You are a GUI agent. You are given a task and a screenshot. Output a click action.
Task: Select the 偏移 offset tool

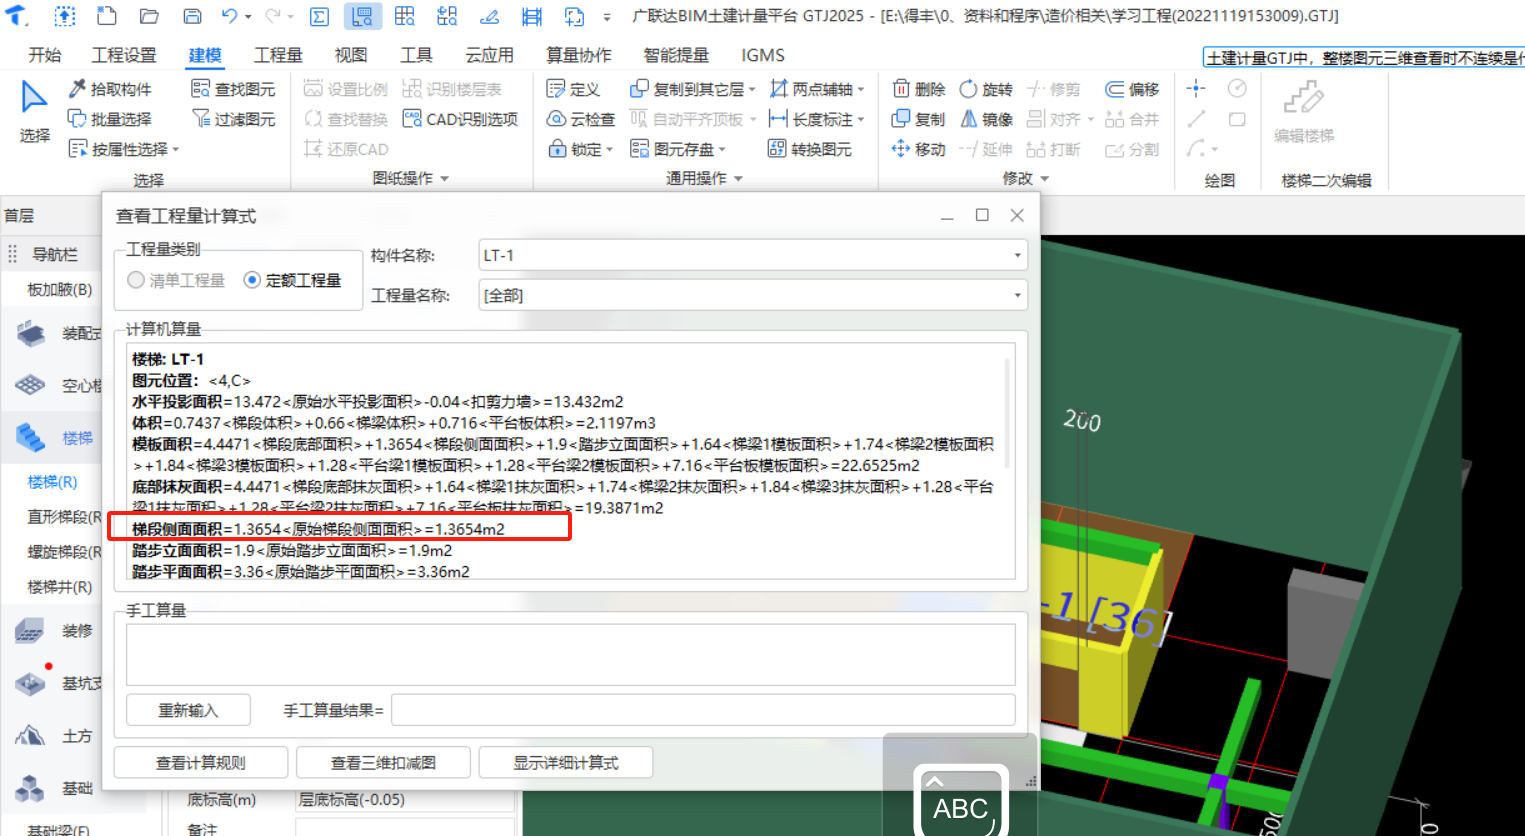pos(1132,89)
